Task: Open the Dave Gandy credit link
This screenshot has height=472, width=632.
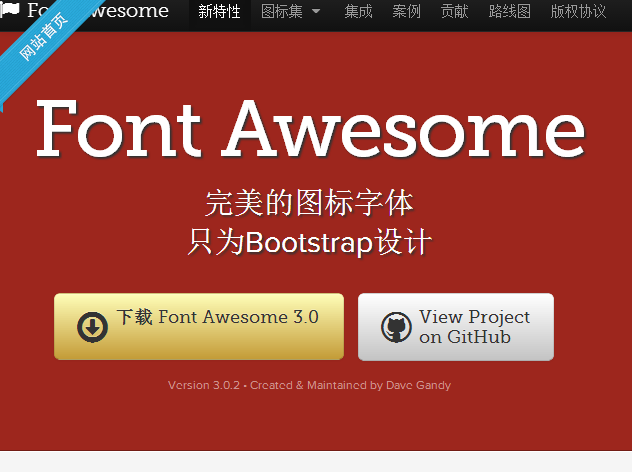Action: pos(418,385)
